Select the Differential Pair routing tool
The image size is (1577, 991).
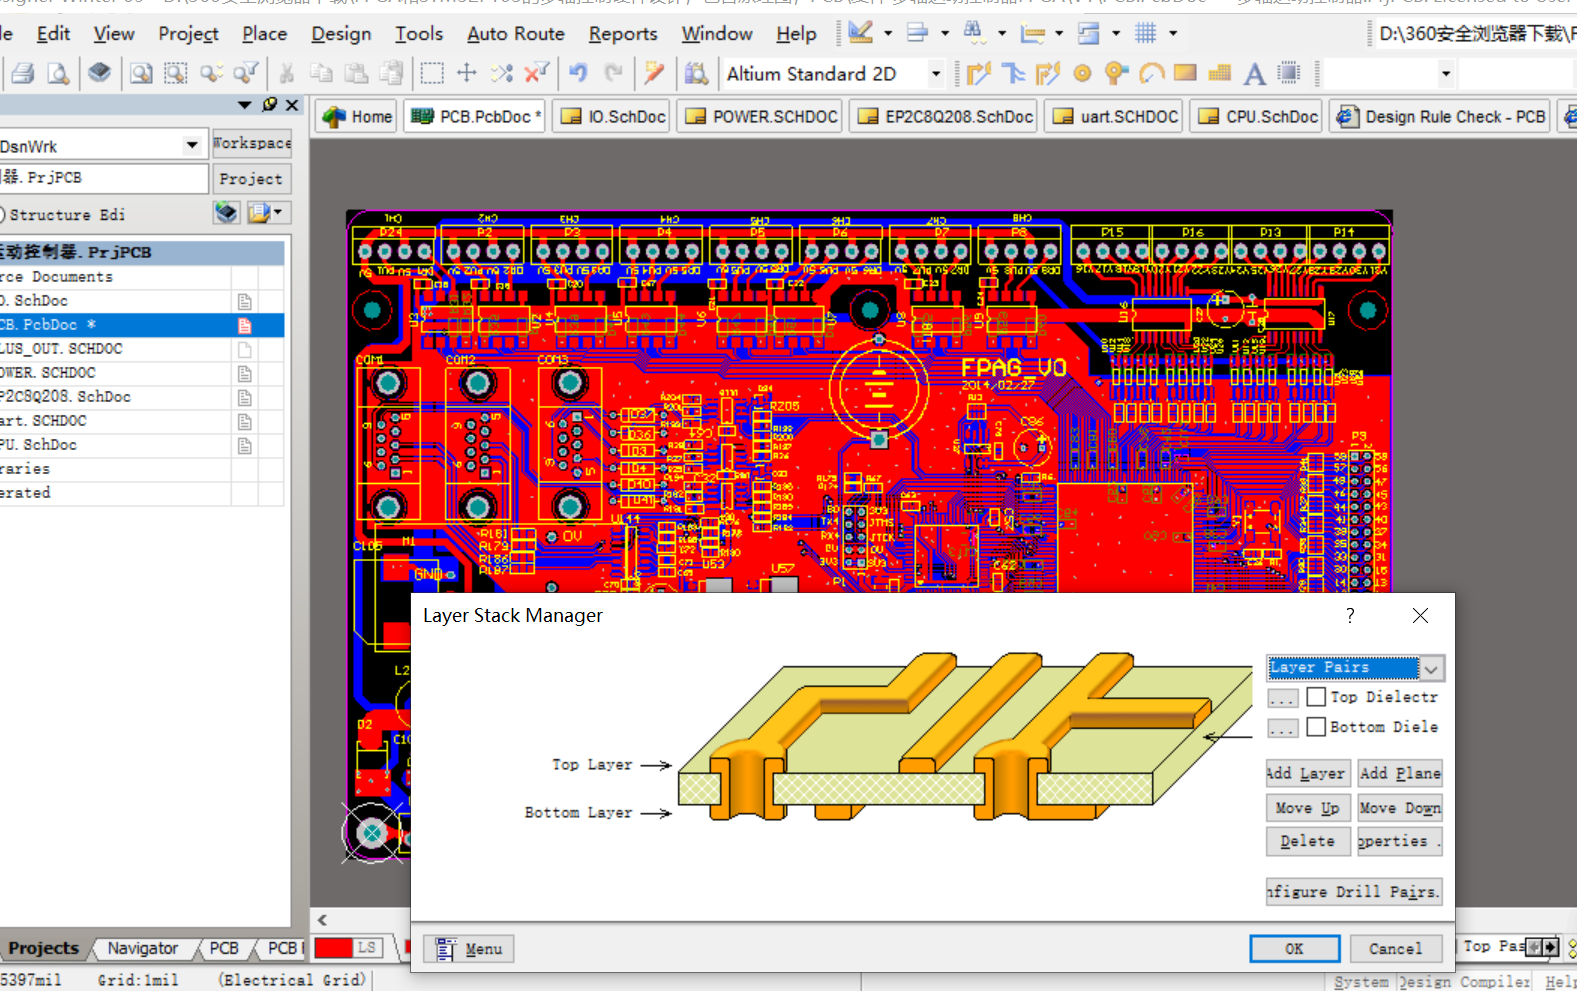click(1048, 73)
